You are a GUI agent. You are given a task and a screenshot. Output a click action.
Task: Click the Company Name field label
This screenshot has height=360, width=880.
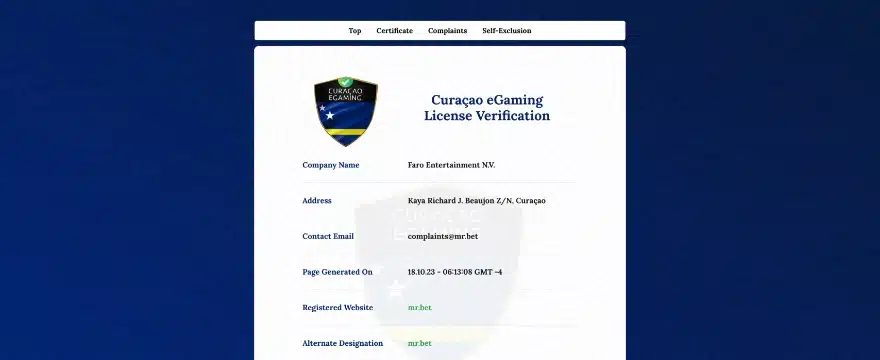point(331,165)
